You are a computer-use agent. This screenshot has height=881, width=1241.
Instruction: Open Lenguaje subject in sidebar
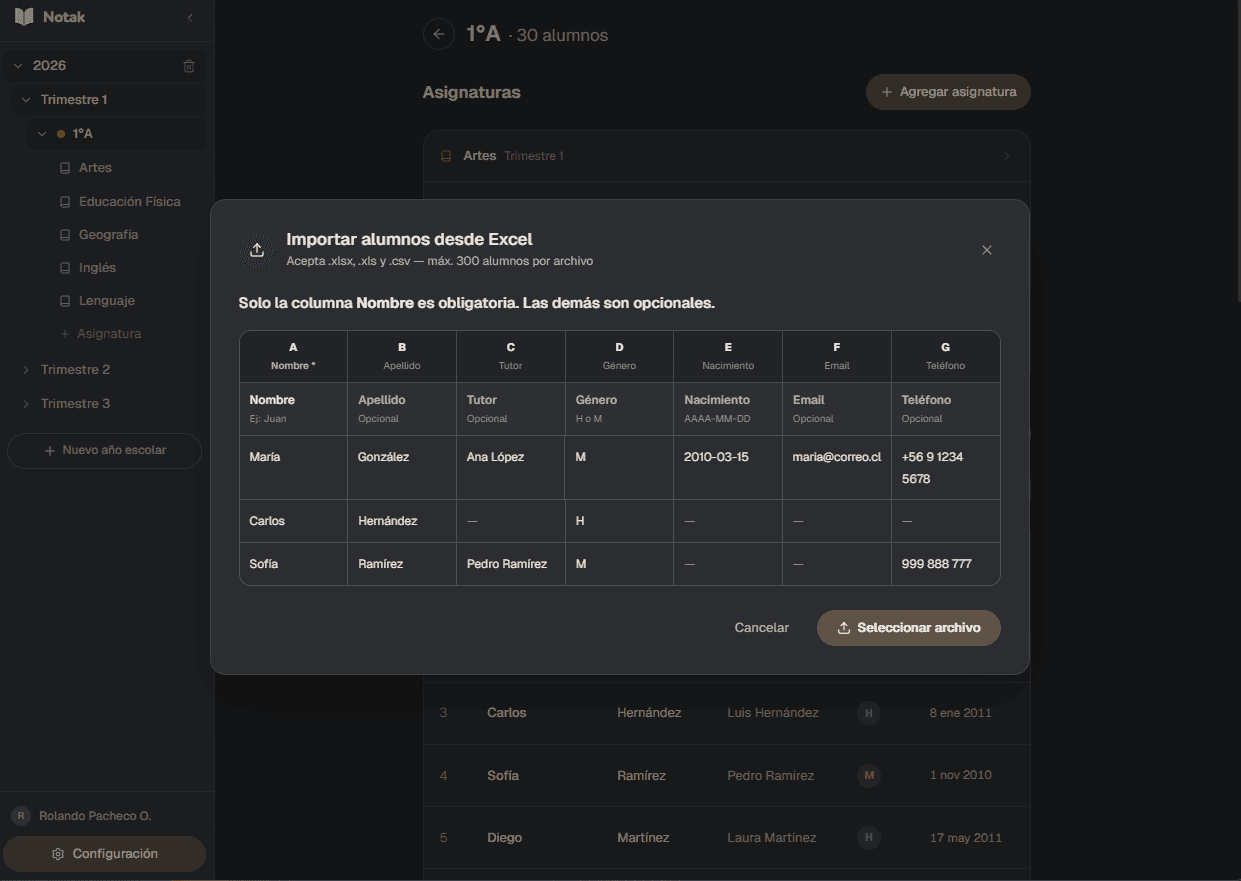point(107,301)
